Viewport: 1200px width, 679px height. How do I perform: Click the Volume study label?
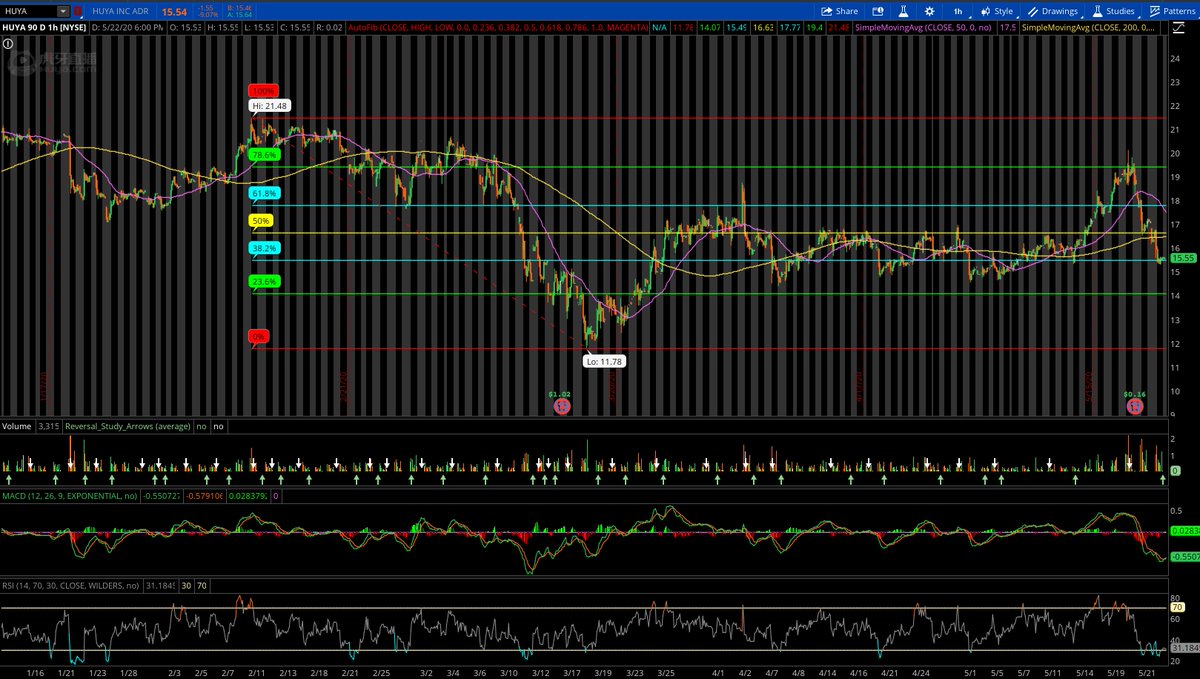(x=17, y=426)
